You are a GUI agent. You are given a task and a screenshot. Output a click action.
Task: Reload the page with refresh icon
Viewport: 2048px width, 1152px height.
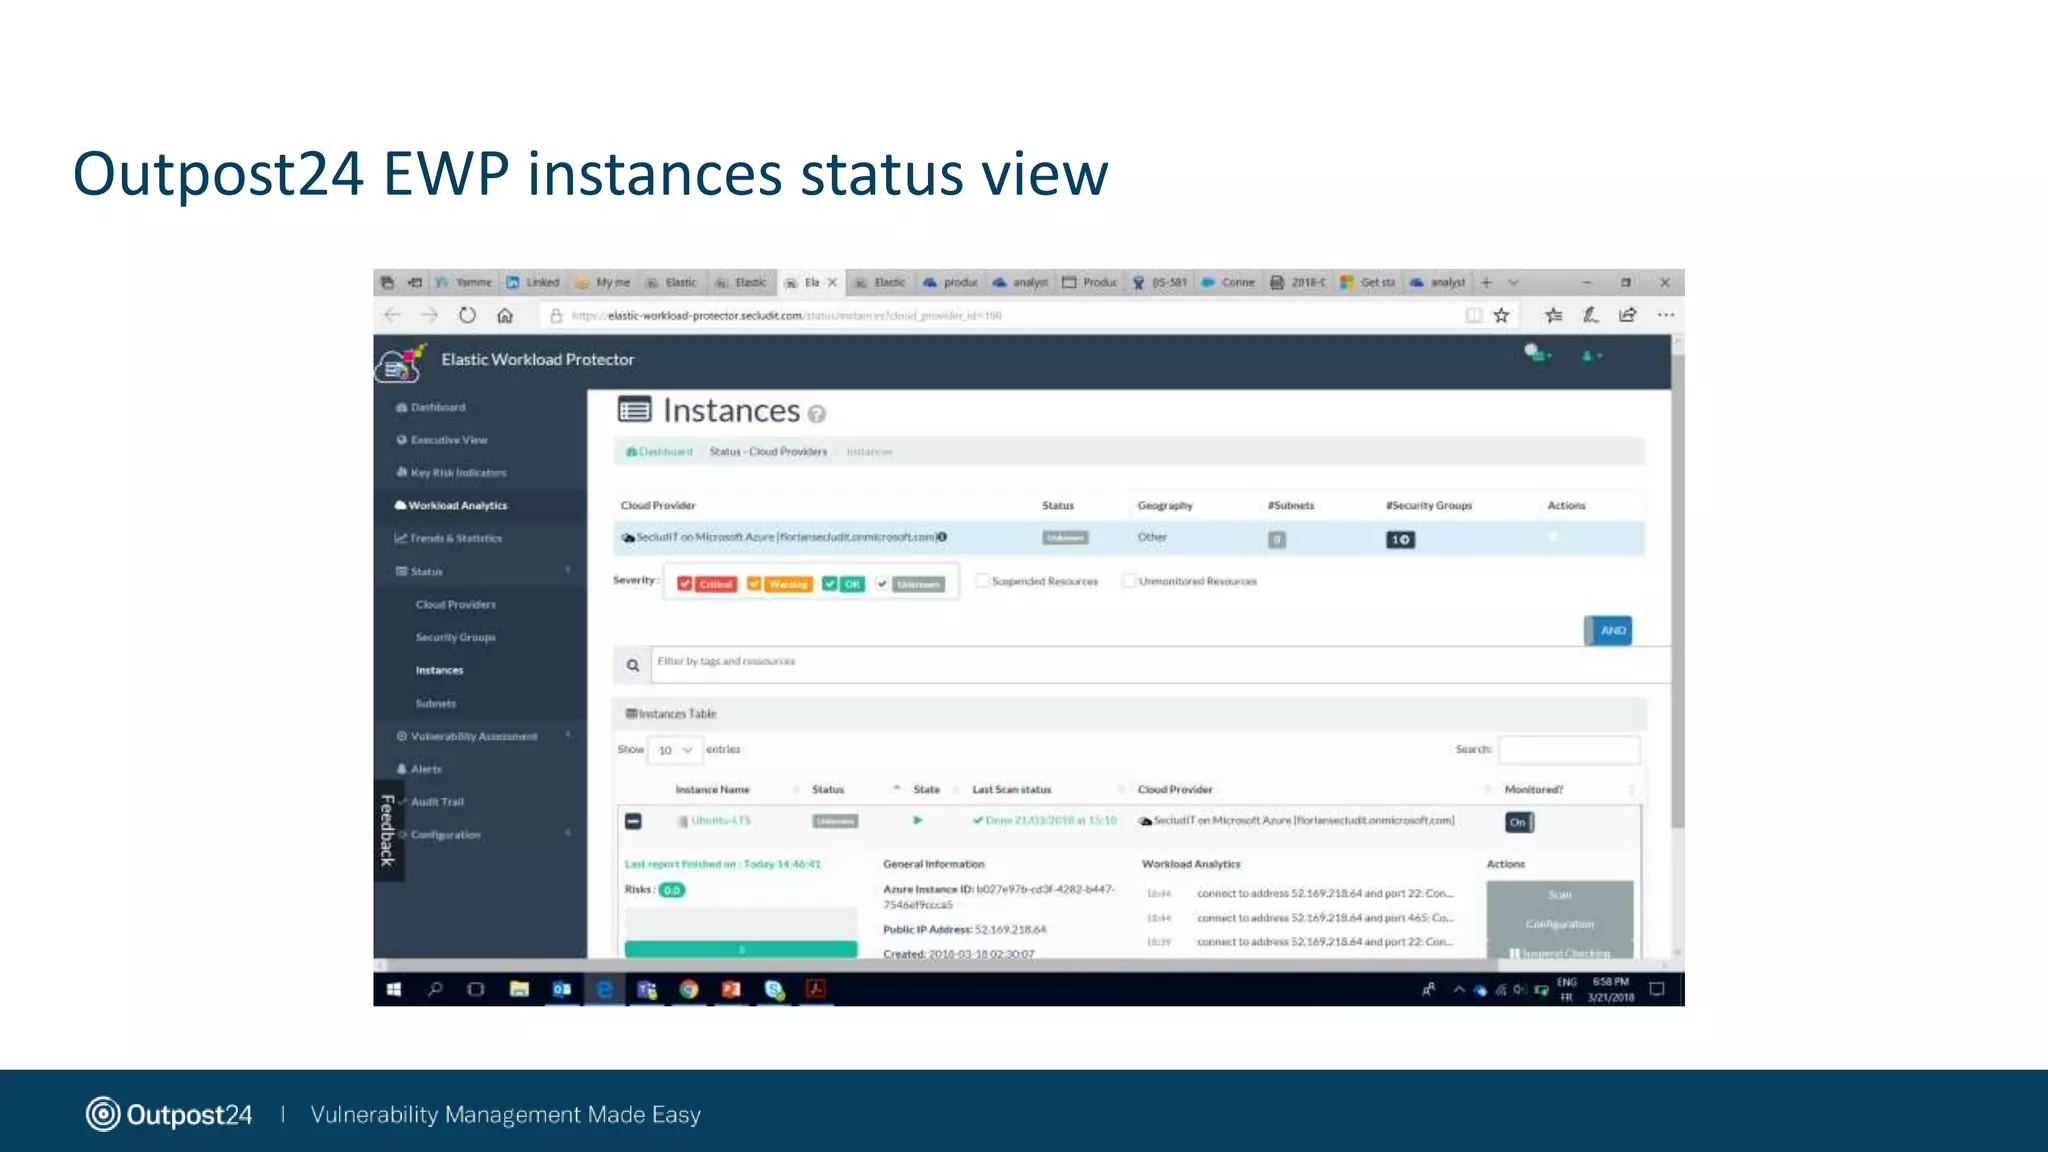[x=467, y=315]
